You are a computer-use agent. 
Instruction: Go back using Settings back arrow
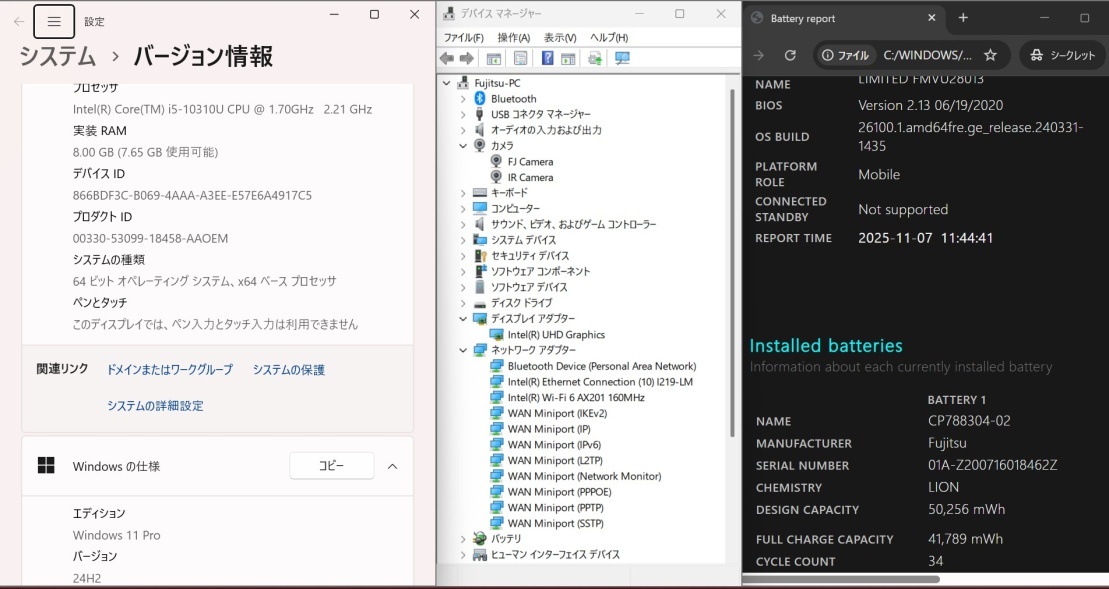[x=18, y=21]
